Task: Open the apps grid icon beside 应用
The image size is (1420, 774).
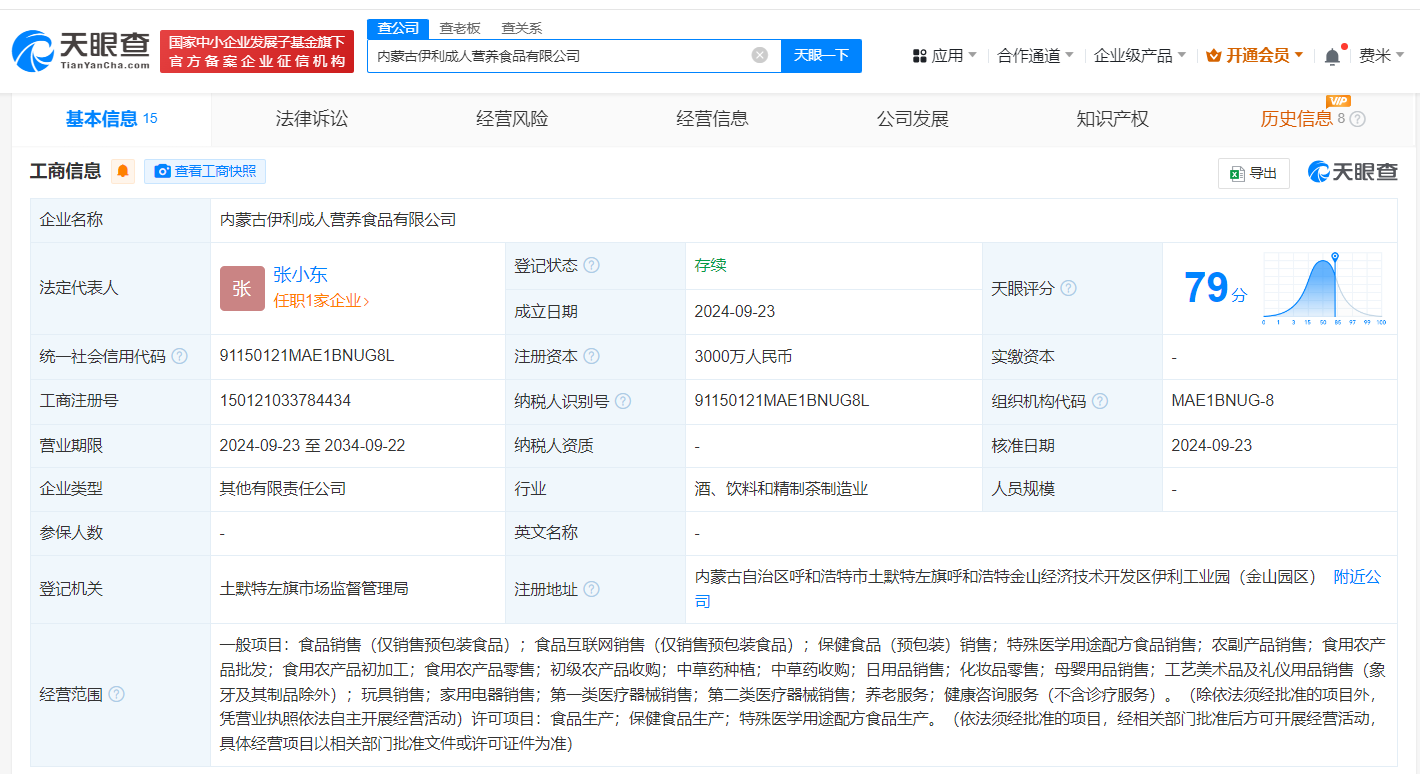Action: point(918,55)
